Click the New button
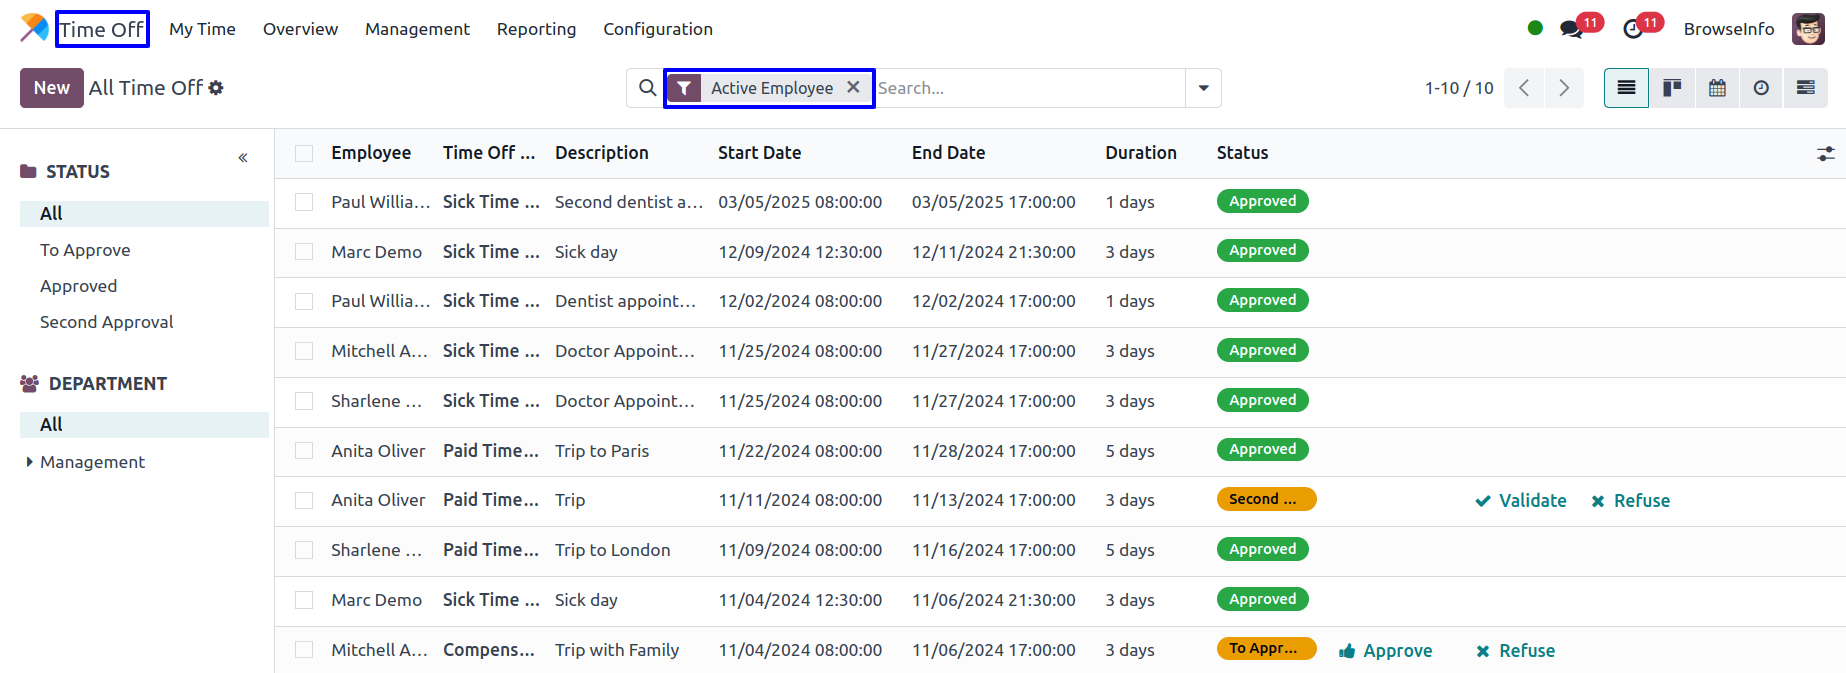This screenshot has width=1846, height=673. (x=51, y=88)
